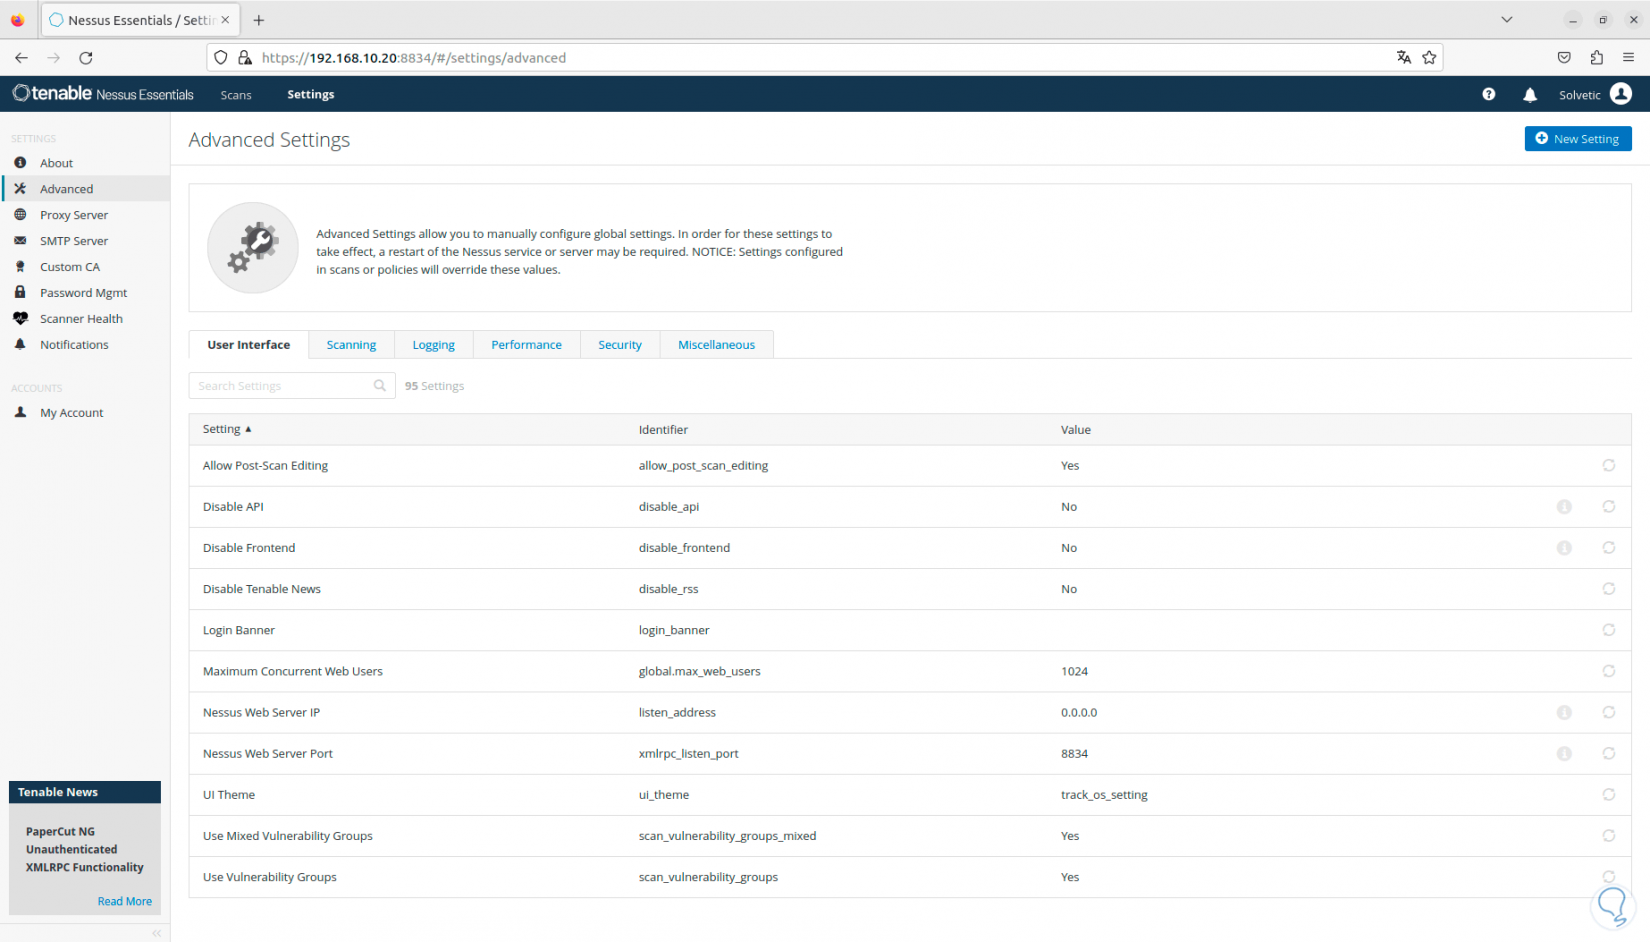Open the user account avatar menu
Viewport: 1650px width, 942px height.
[x=1621, y=94]
